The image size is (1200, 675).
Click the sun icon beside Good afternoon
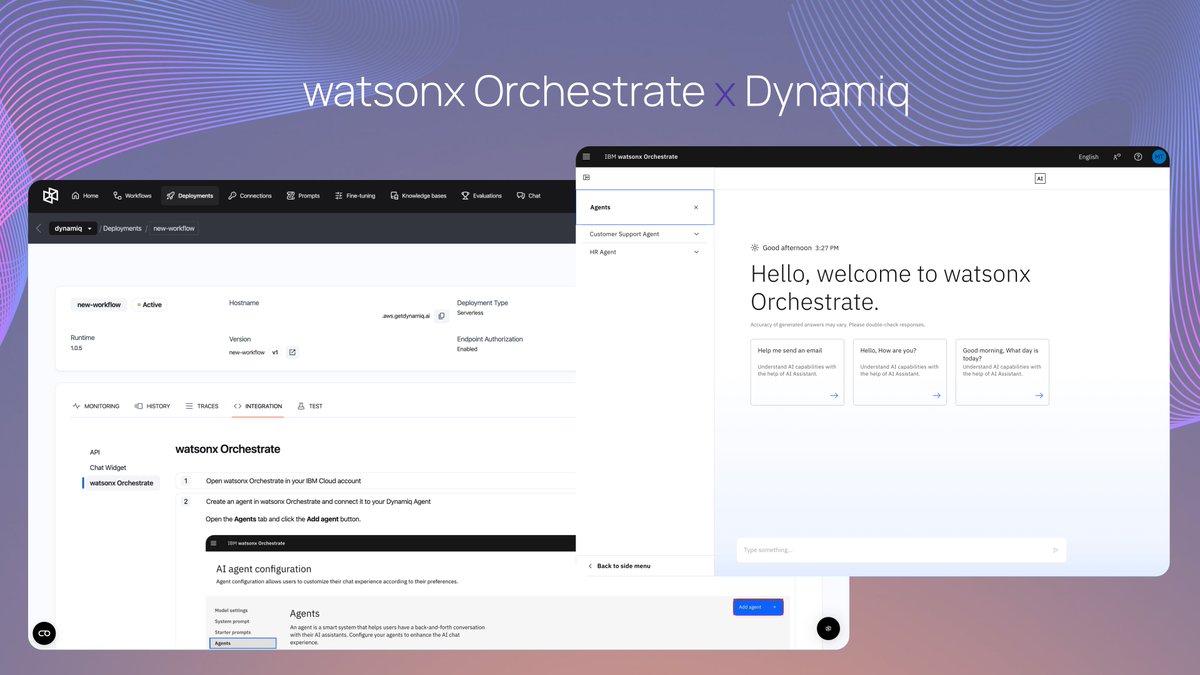pyautogui.click(x=755, y=247)
